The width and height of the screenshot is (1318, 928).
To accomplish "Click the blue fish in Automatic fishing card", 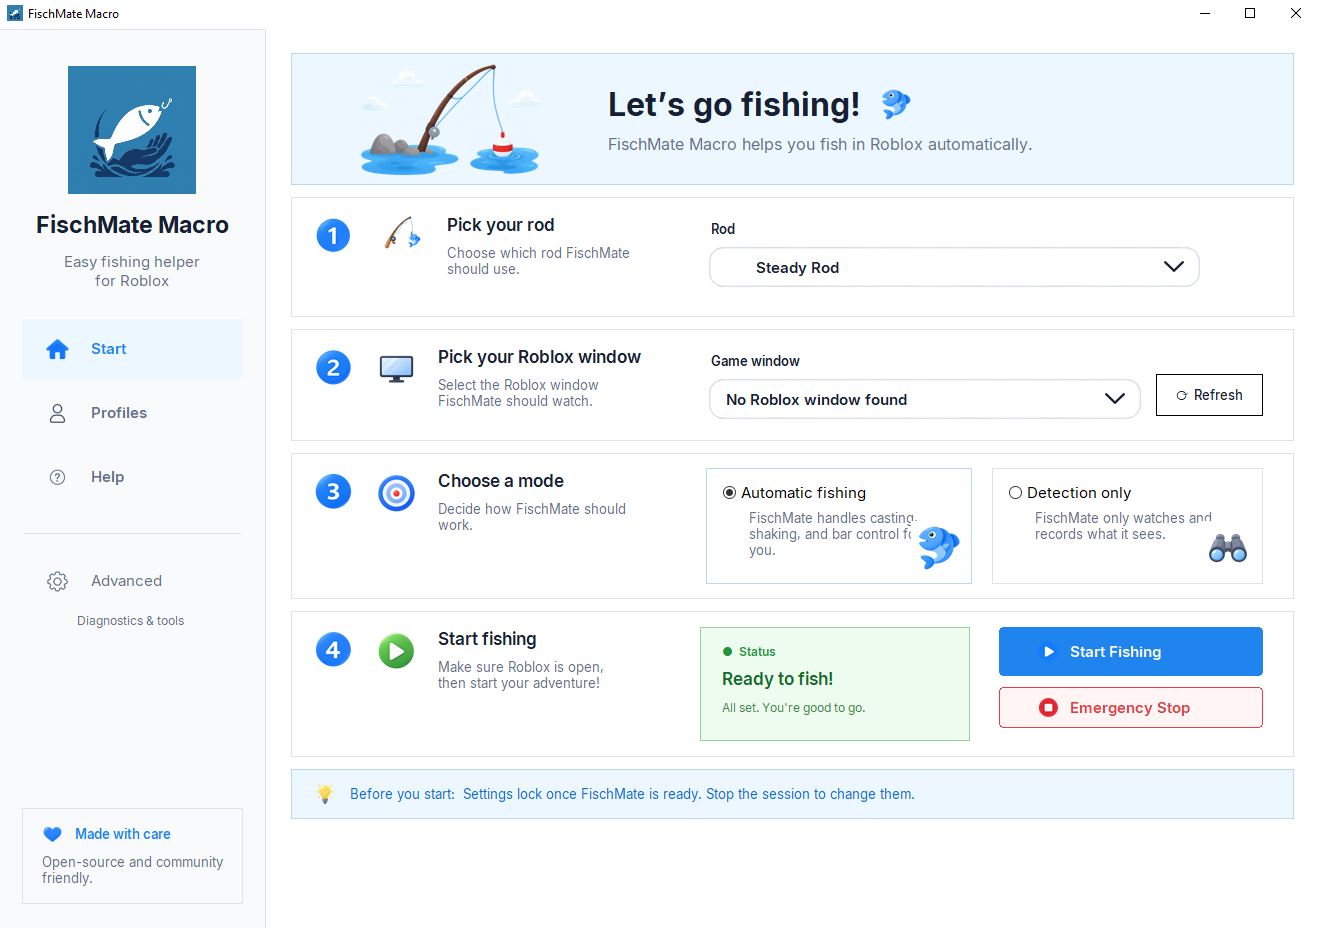I will (939, 547).
